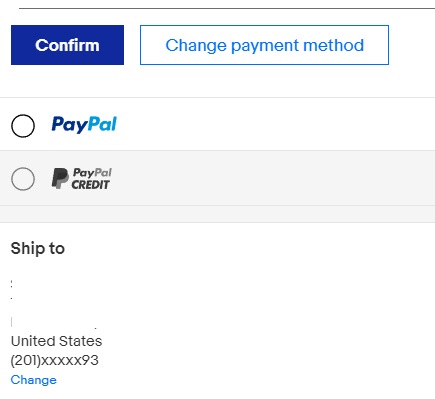Click the CREDIT text in PayPal Credit logo
The height and width of the screenshot is (399, 435).
(90, 185)
